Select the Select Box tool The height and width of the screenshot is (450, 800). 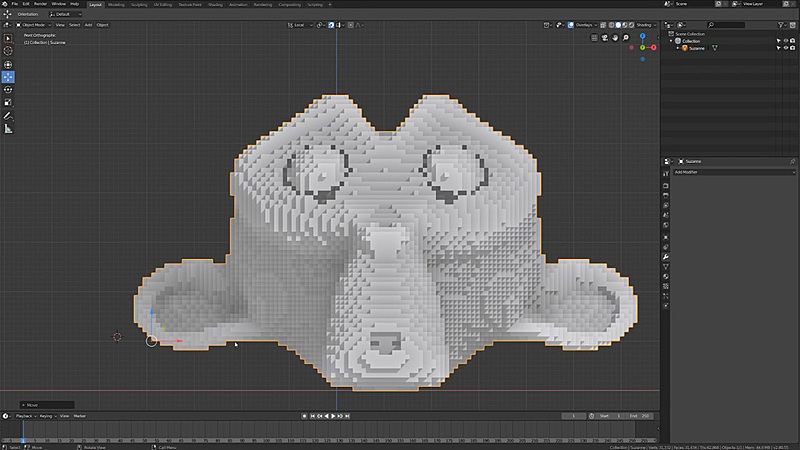(x=8, y=38)
